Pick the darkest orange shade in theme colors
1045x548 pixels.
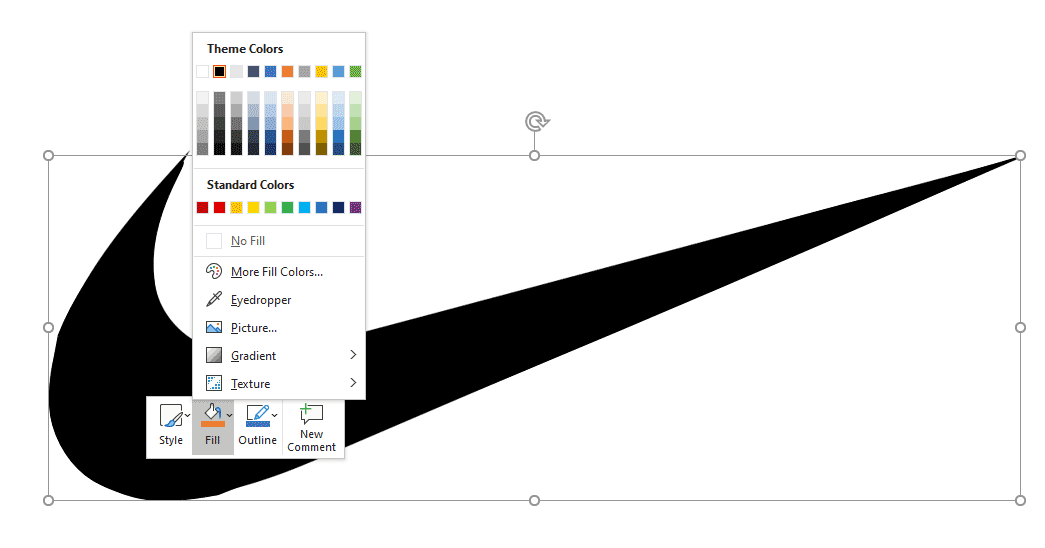[287, 149]
